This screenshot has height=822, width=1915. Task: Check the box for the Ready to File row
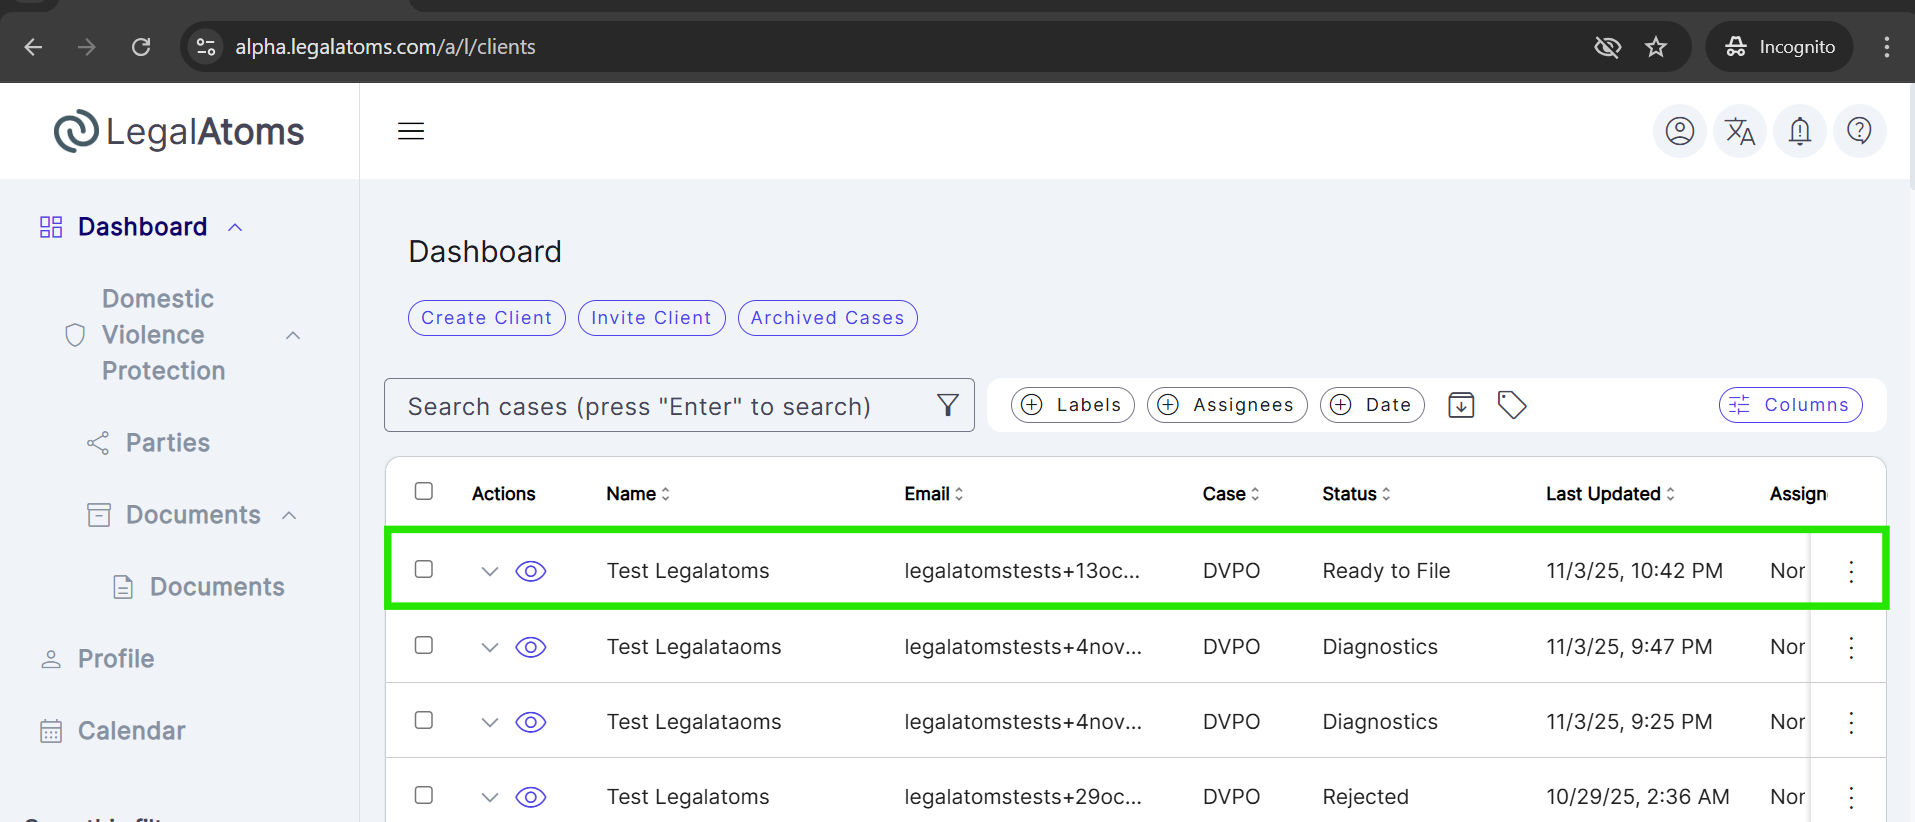[424, 569]
